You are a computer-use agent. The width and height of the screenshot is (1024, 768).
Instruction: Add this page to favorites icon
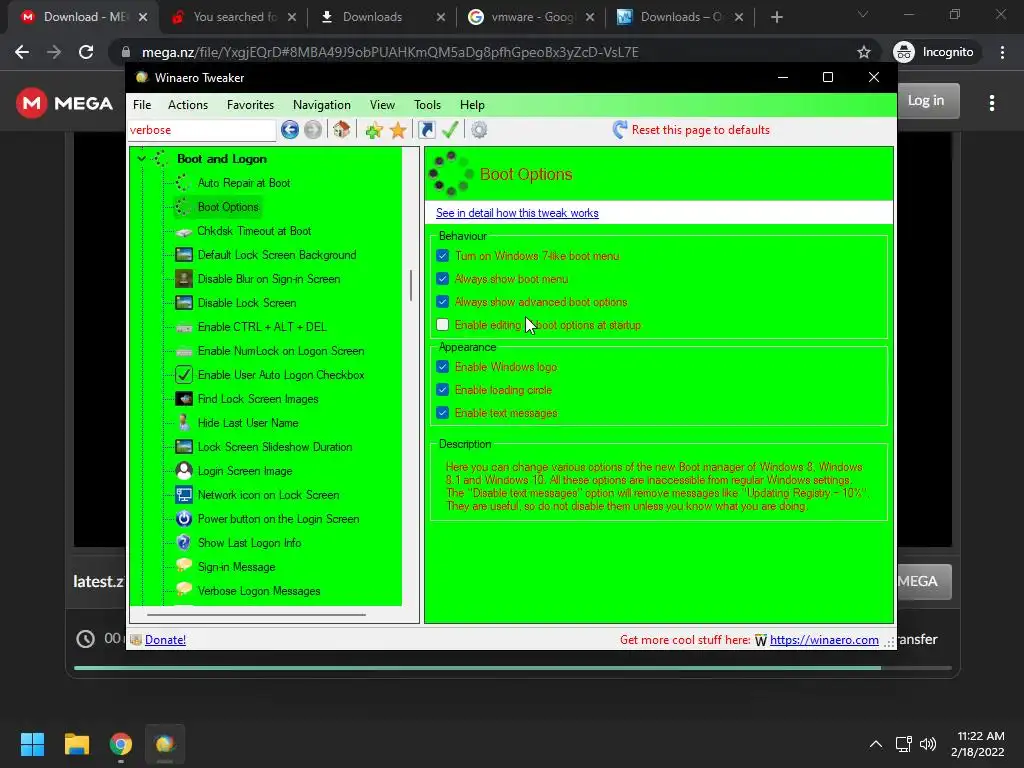374,130
